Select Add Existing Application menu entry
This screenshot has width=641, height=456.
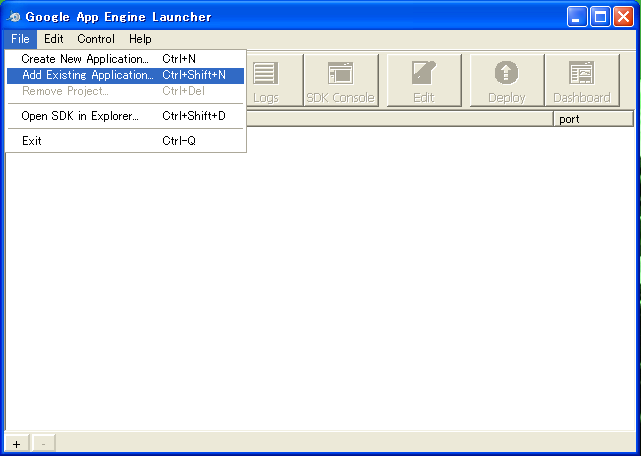point(126,75)
